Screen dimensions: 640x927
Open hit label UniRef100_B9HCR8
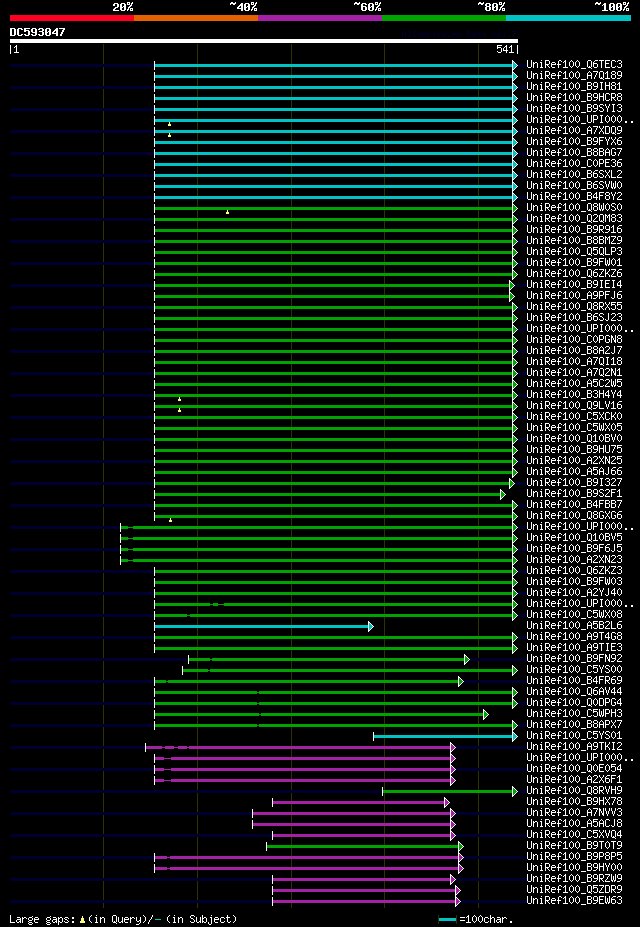point(574,98)
